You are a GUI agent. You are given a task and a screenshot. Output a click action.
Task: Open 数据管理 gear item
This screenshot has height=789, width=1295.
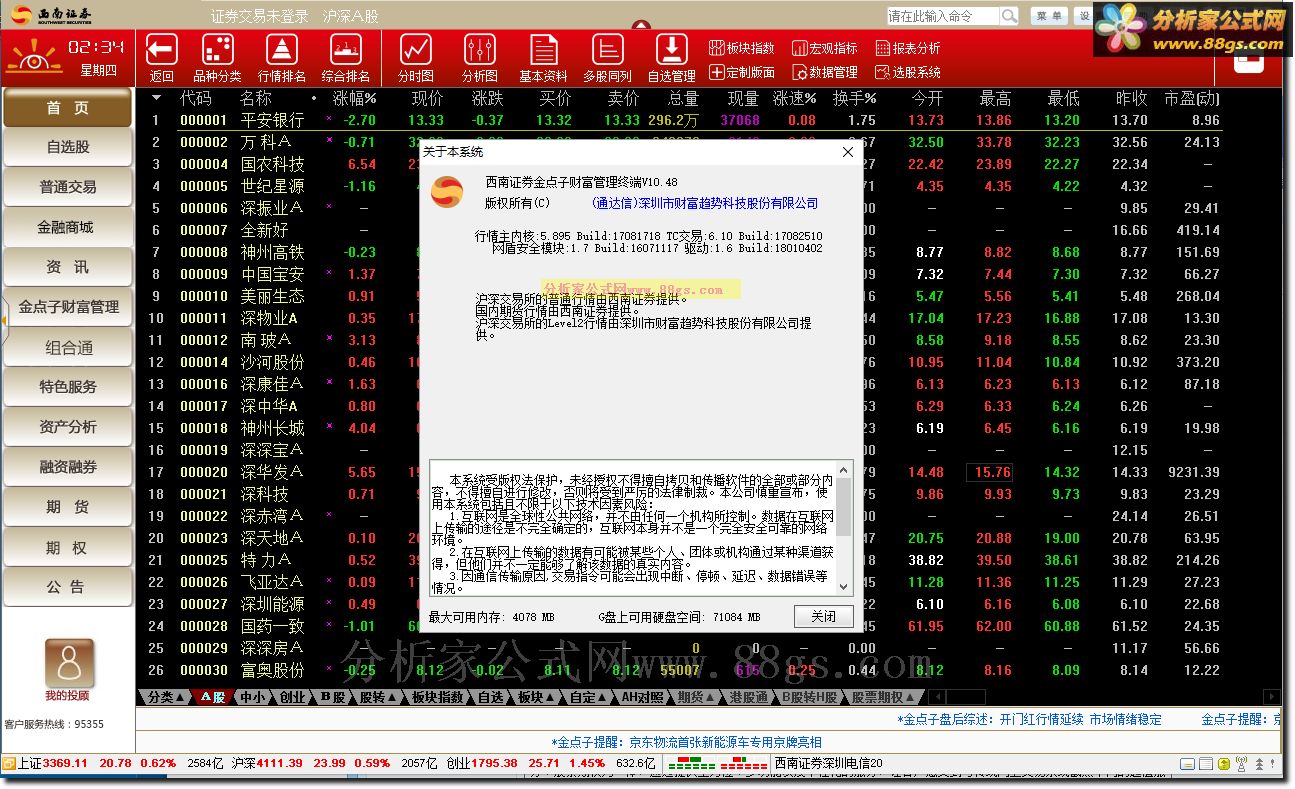(x=824, y=72)
